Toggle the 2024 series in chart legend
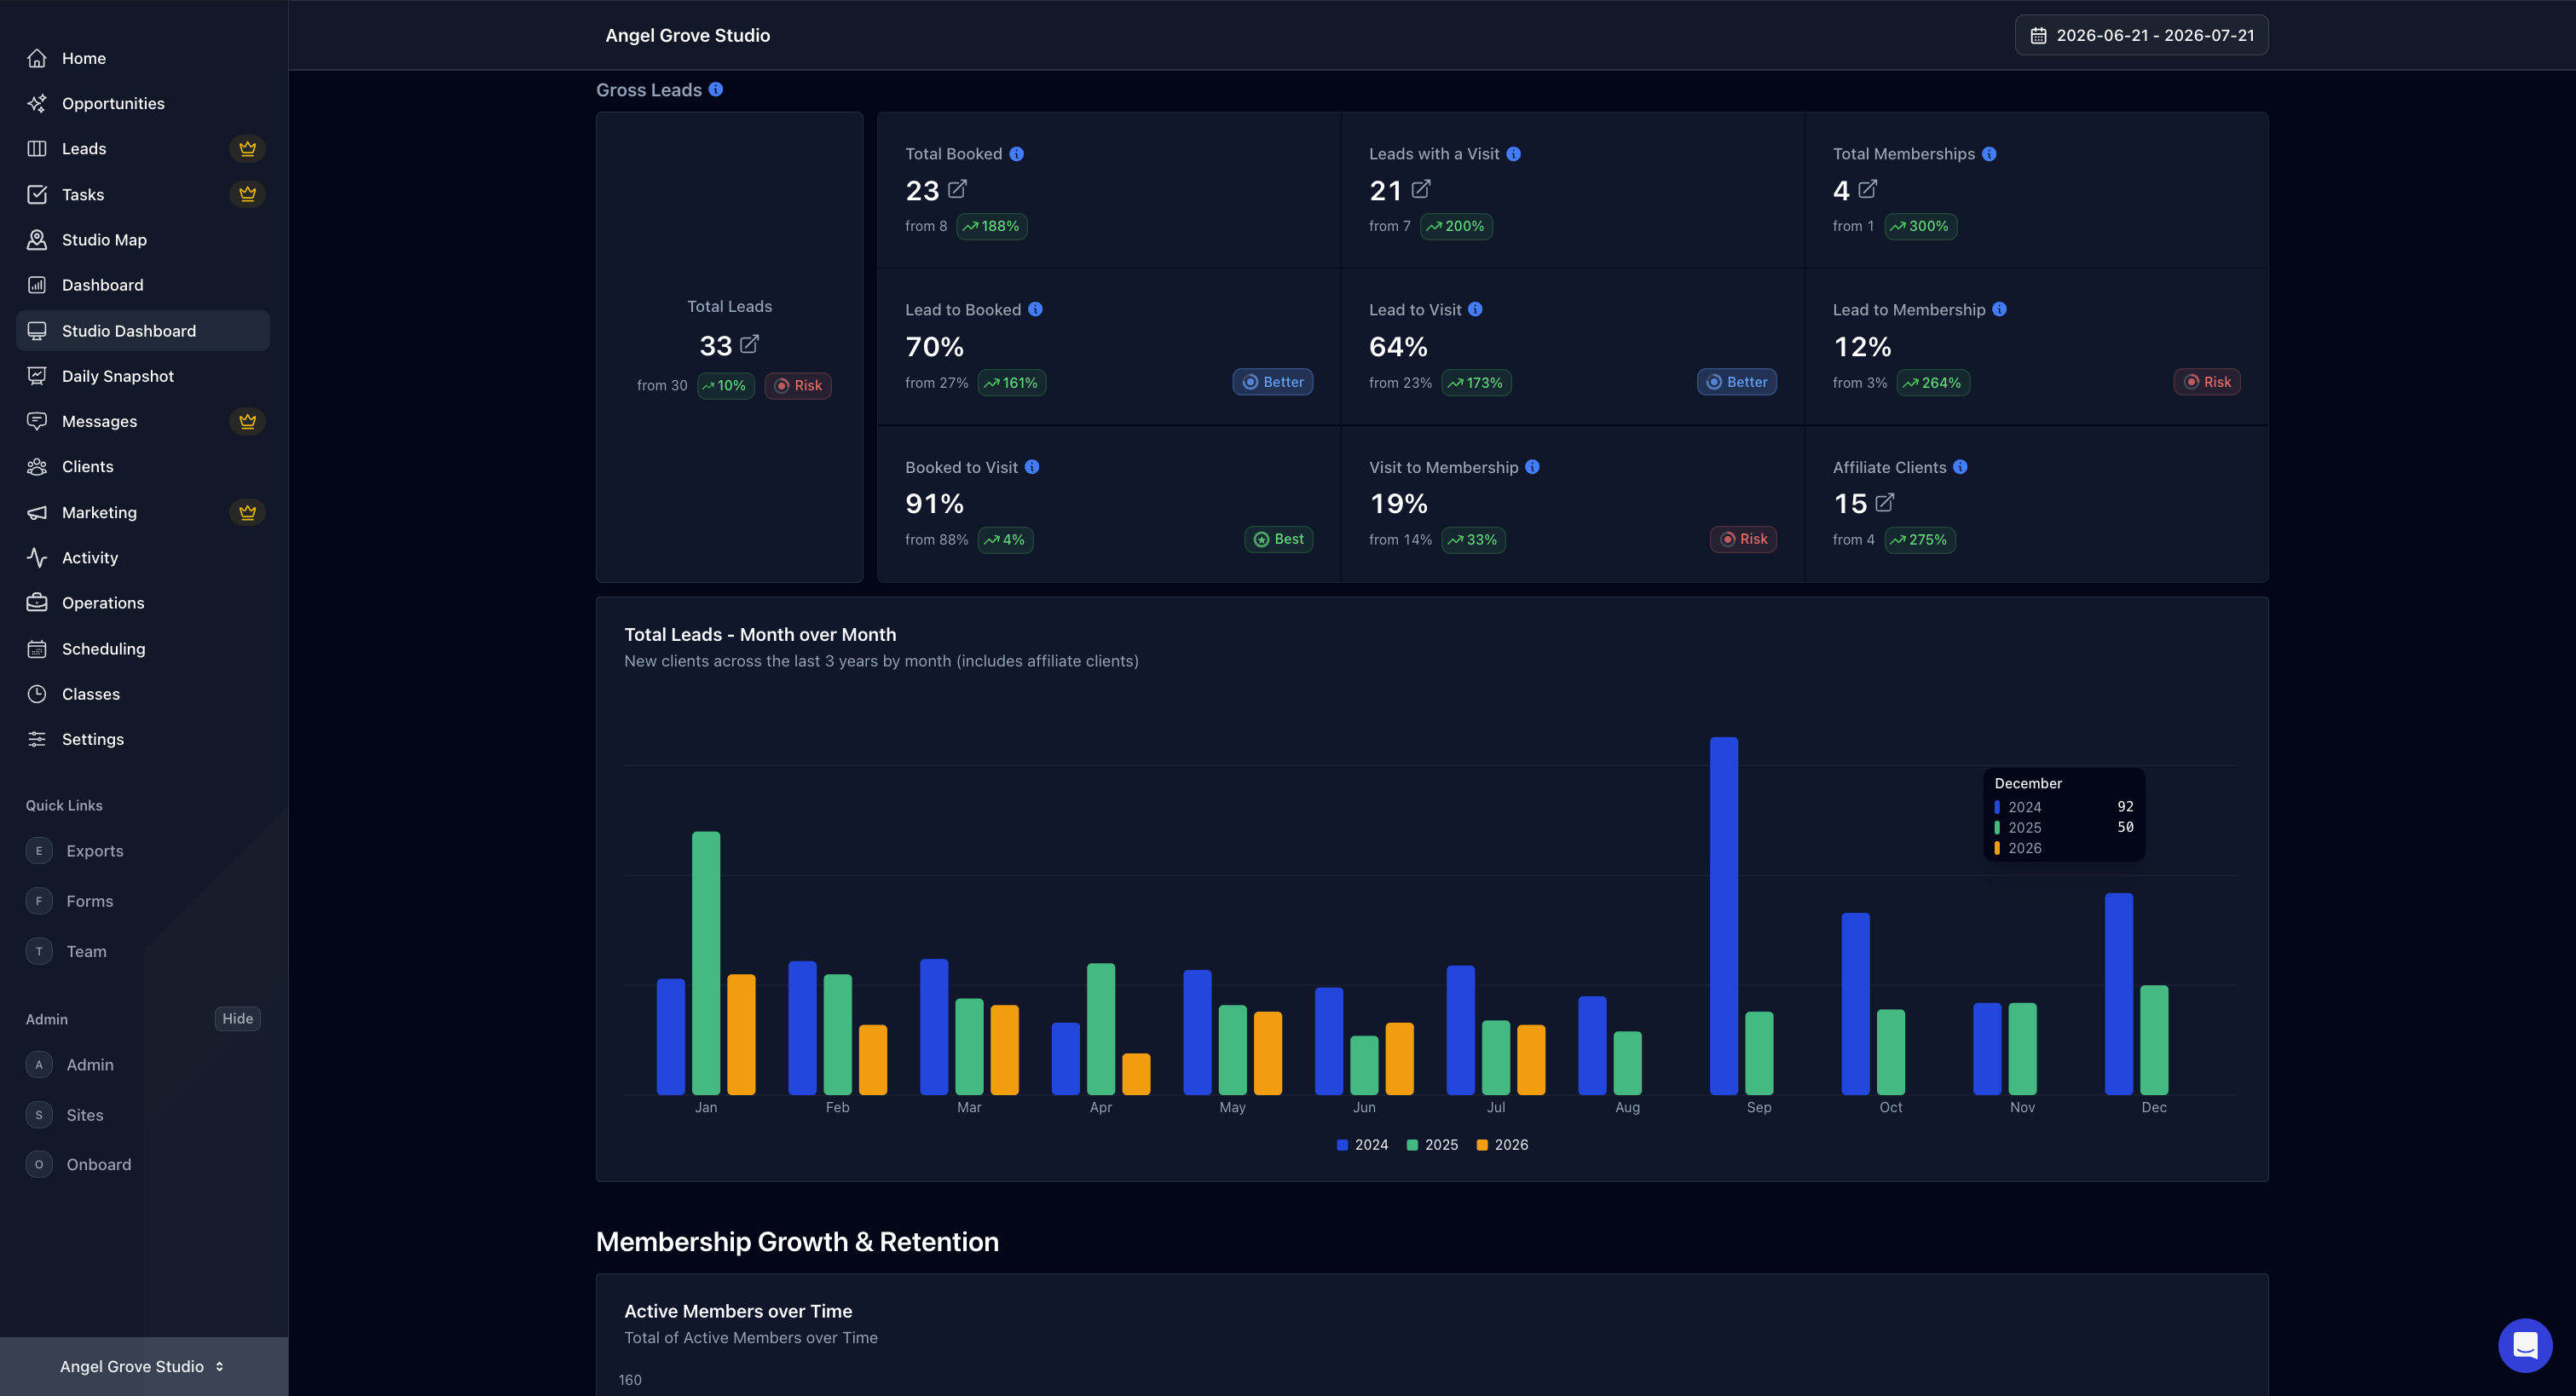This screenshot has width=2576, height=1396. [x=1362, y=1145]
